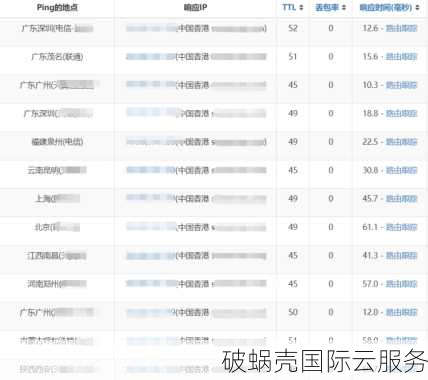428x380 pixels.
Task: Select the 上海 location cell
Action: point(57,199)
